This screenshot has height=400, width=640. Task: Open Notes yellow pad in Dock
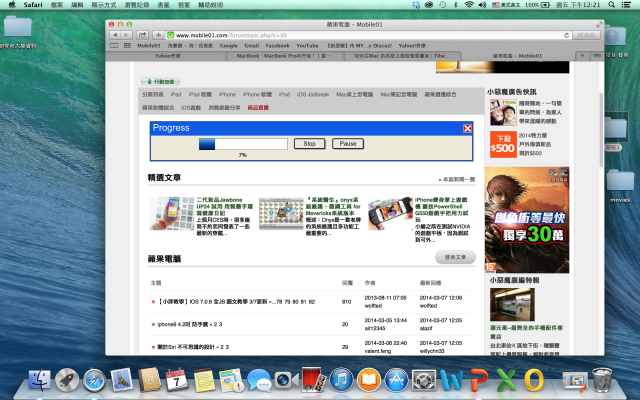(204, 380)
